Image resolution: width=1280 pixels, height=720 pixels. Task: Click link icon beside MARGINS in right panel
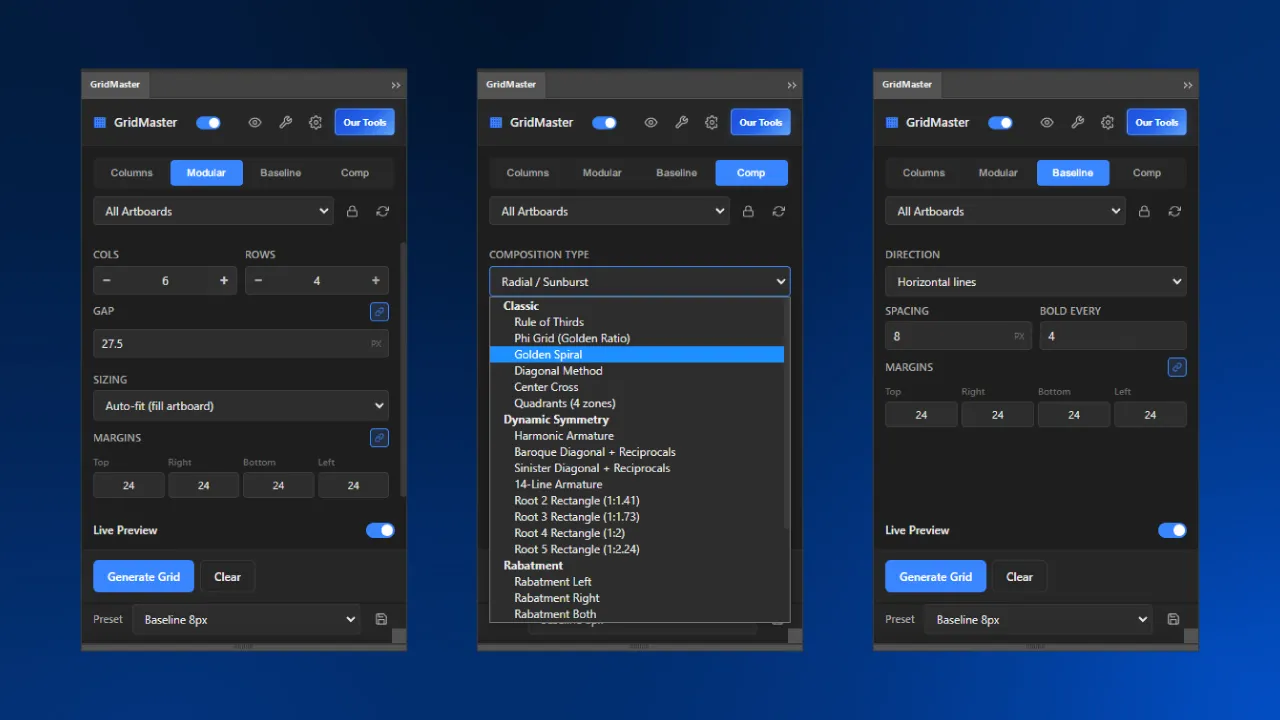(1177, 367)
